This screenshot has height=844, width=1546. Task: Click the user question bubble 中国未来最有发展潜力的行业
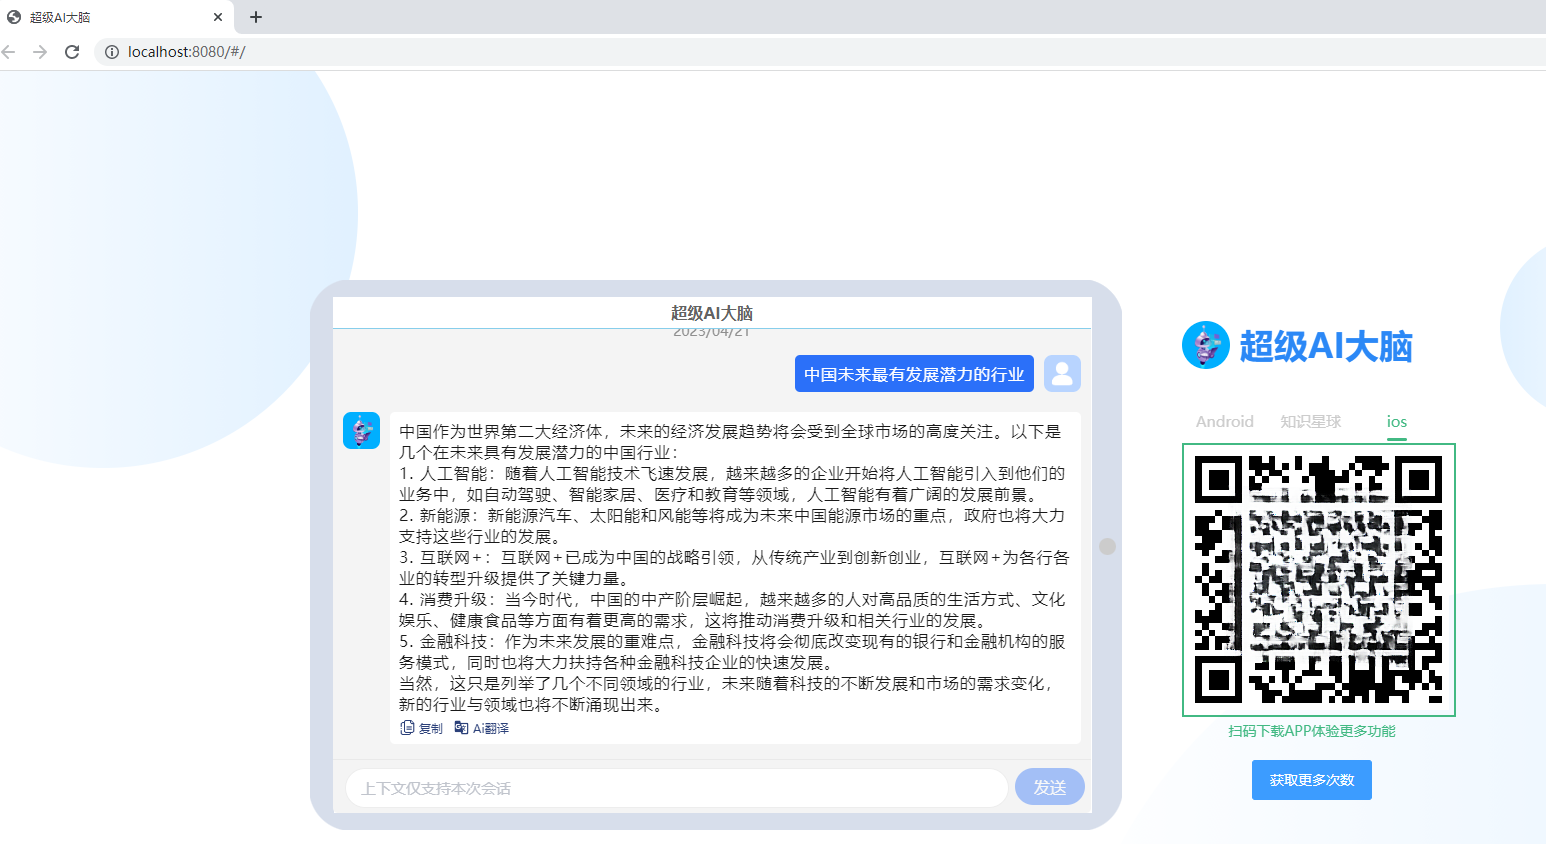913,373
